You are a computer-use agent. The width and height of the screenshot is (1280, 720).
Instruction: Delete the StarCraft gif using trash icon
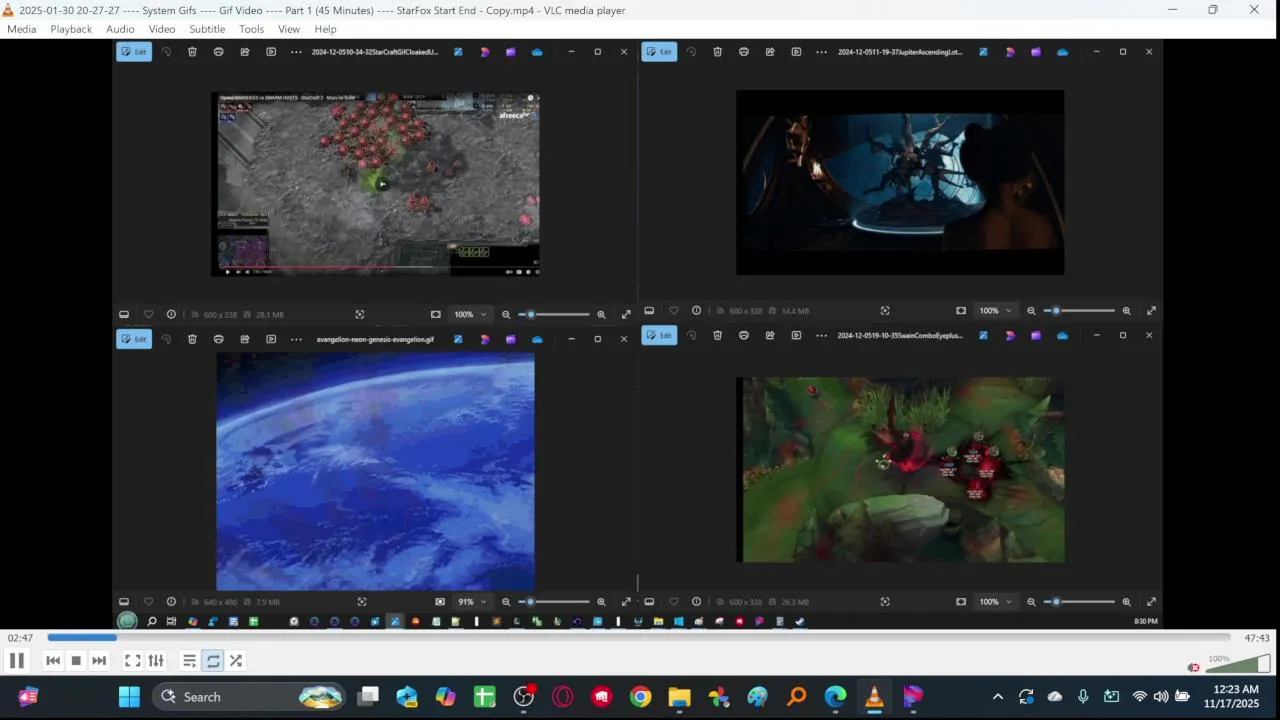click(x=192, y=52)
